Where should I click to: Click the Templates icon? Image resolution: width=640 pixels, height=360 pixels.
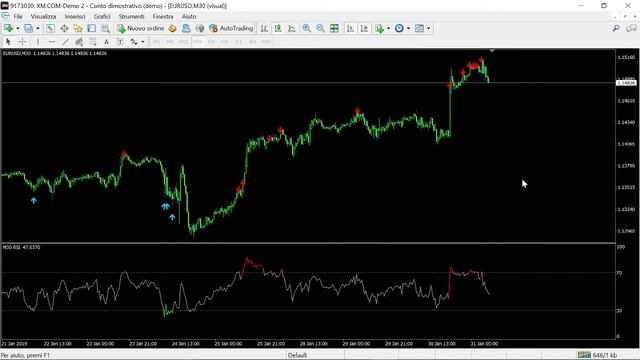tap(419, 28)
